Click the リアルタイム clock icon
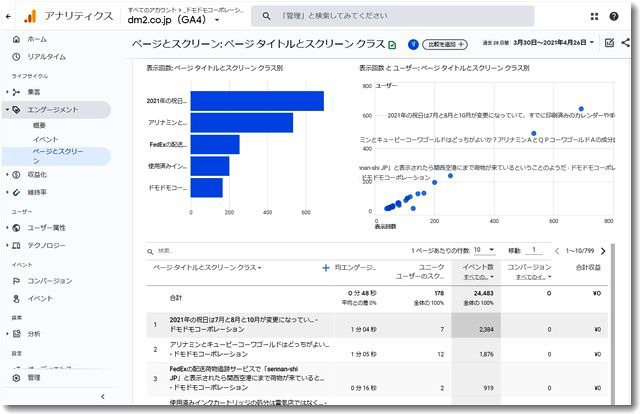This screenshot has width=640, height=414. click(16, 57)
